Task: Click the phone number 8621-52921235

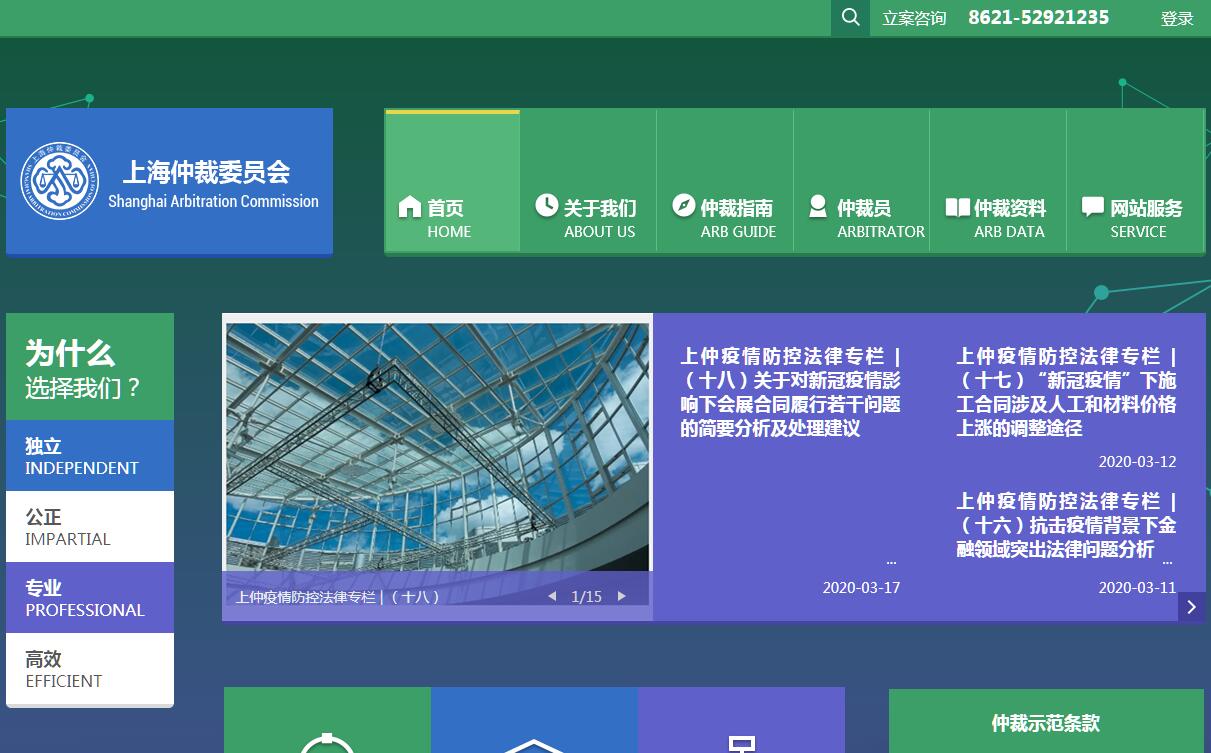Action: coord(1038,17)
